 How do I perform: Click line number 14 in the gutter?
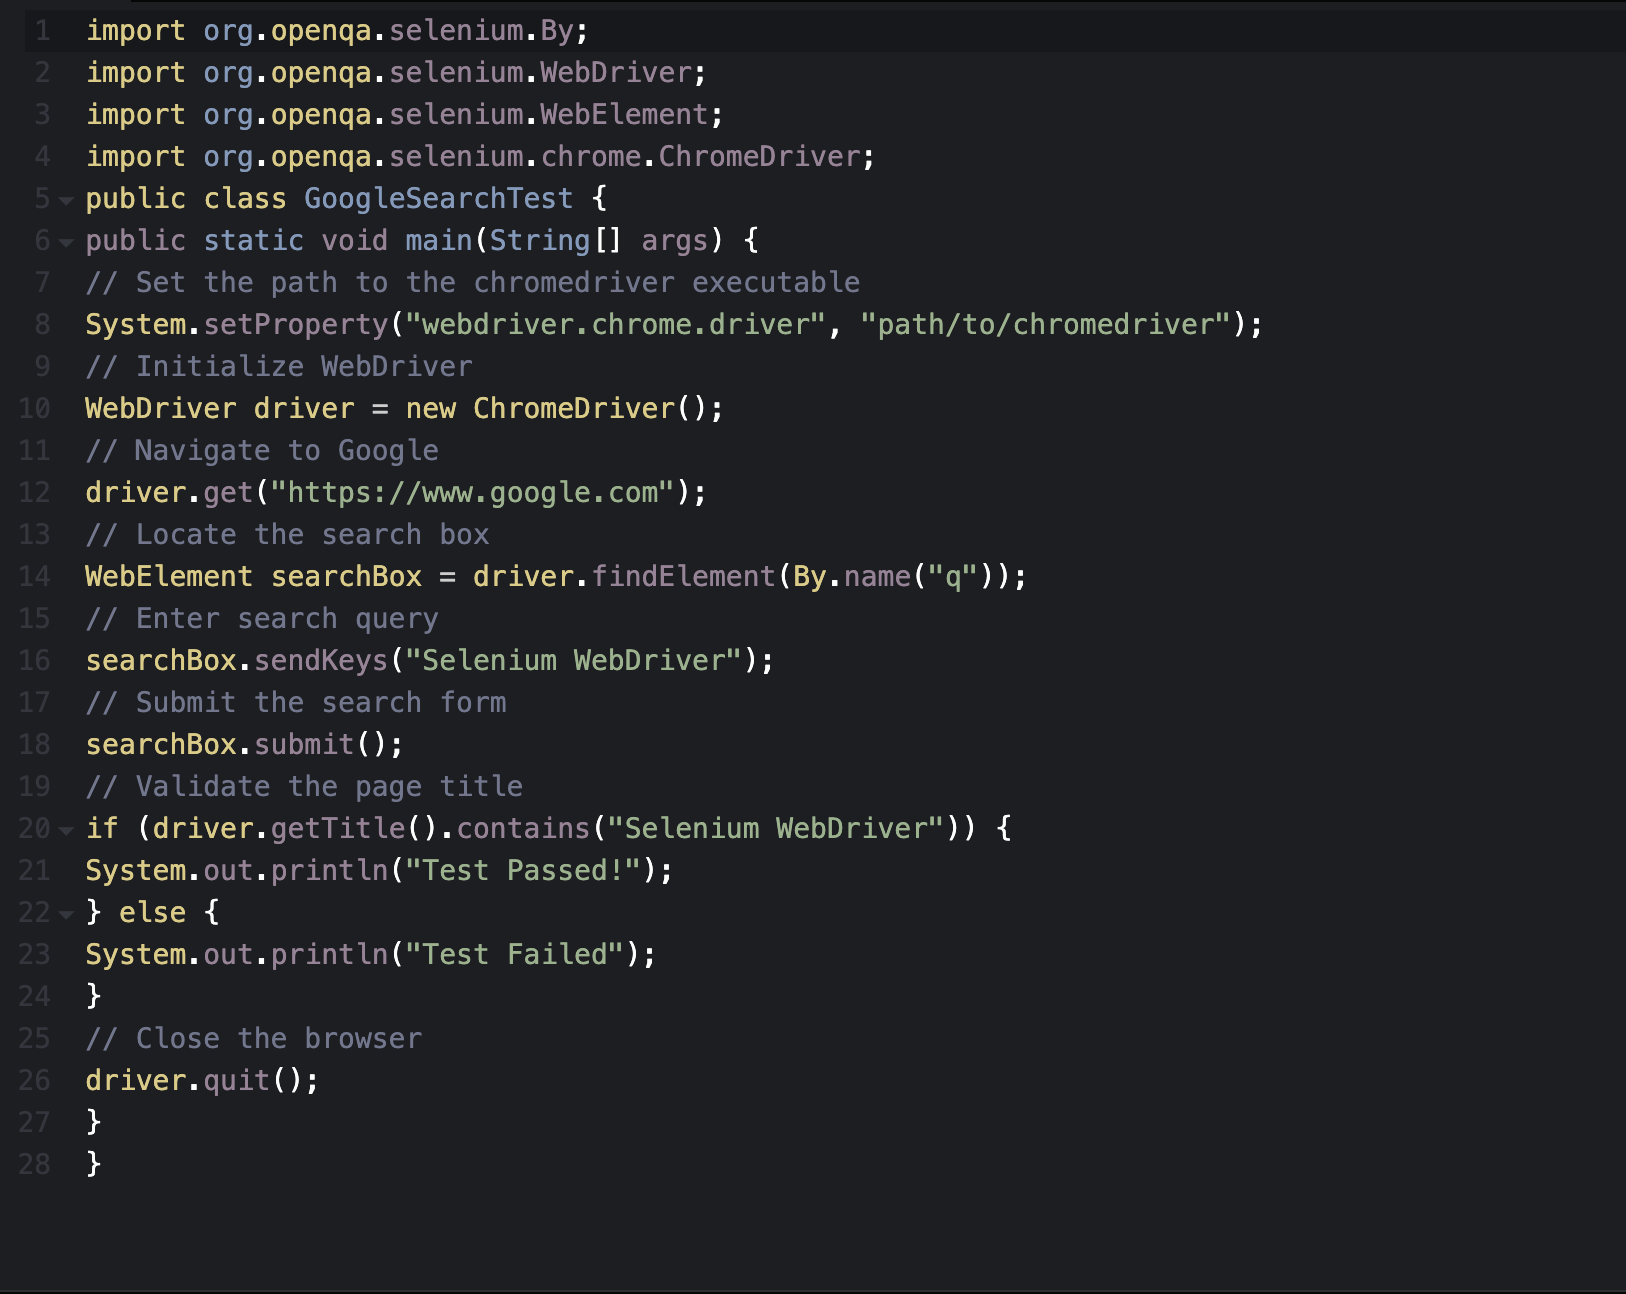tap(34, 577)
